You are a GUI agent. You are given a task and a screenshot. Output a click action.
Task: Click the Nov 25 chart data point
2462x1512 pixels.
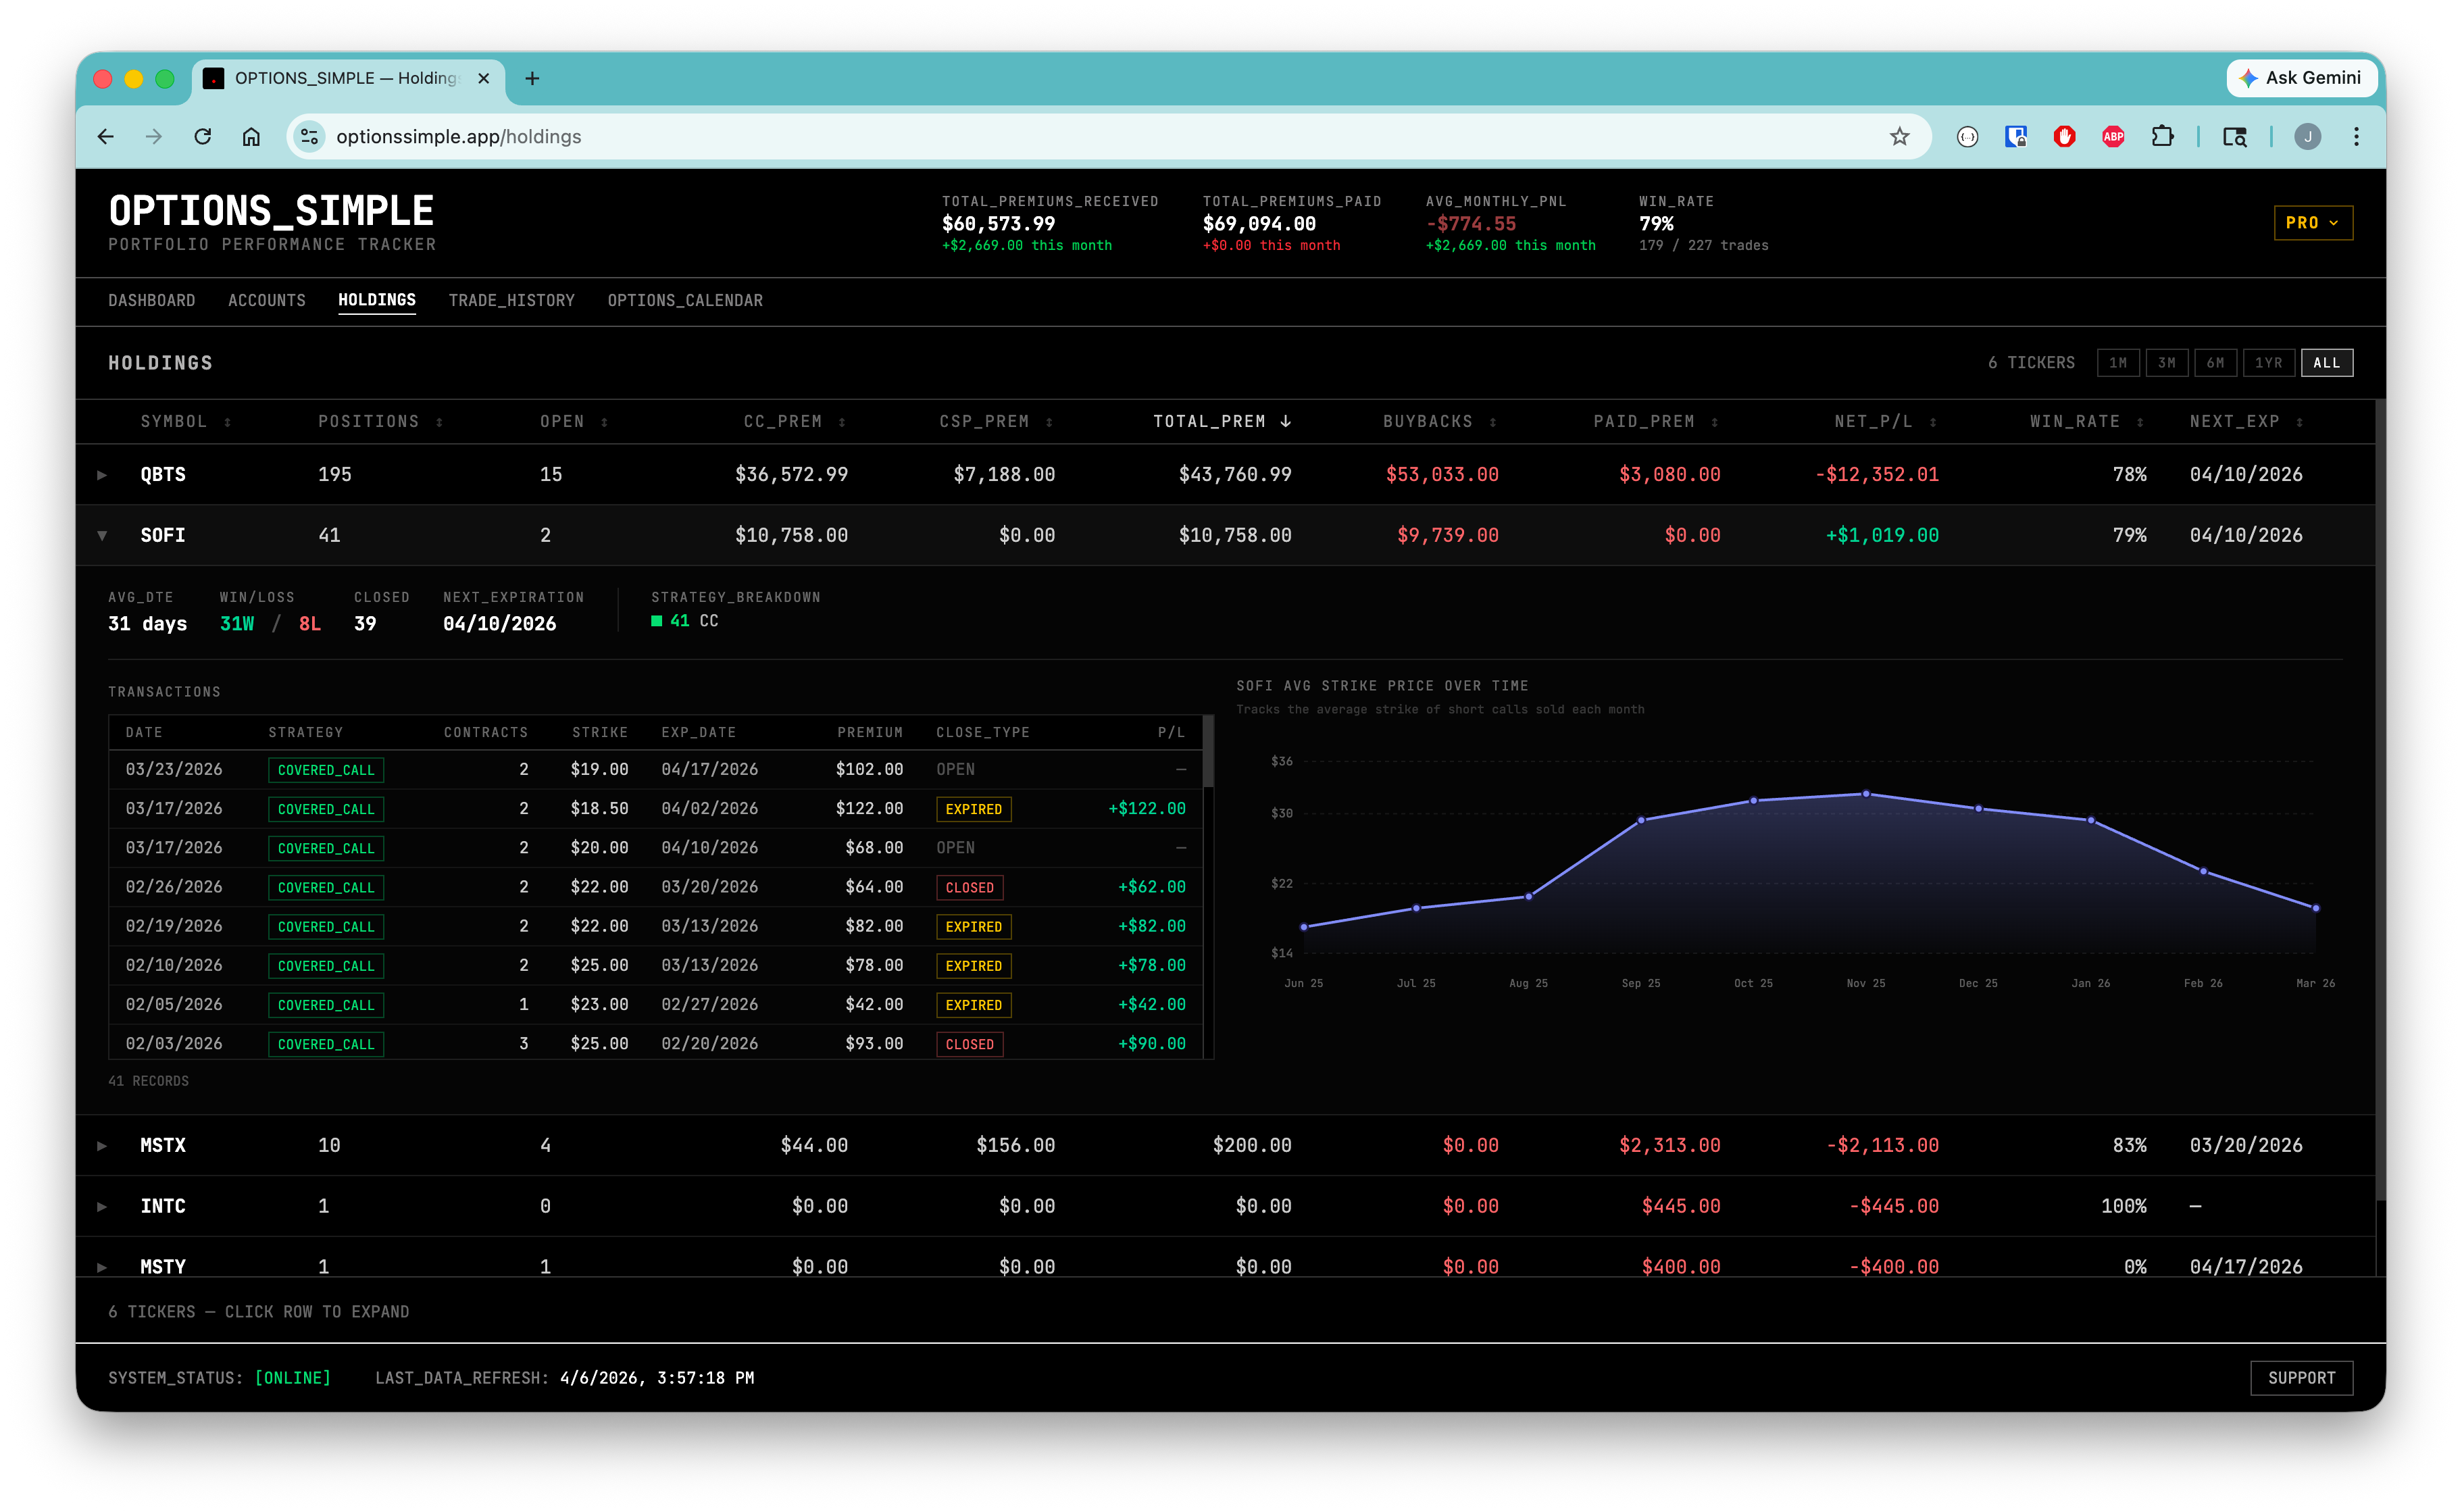1865,794
